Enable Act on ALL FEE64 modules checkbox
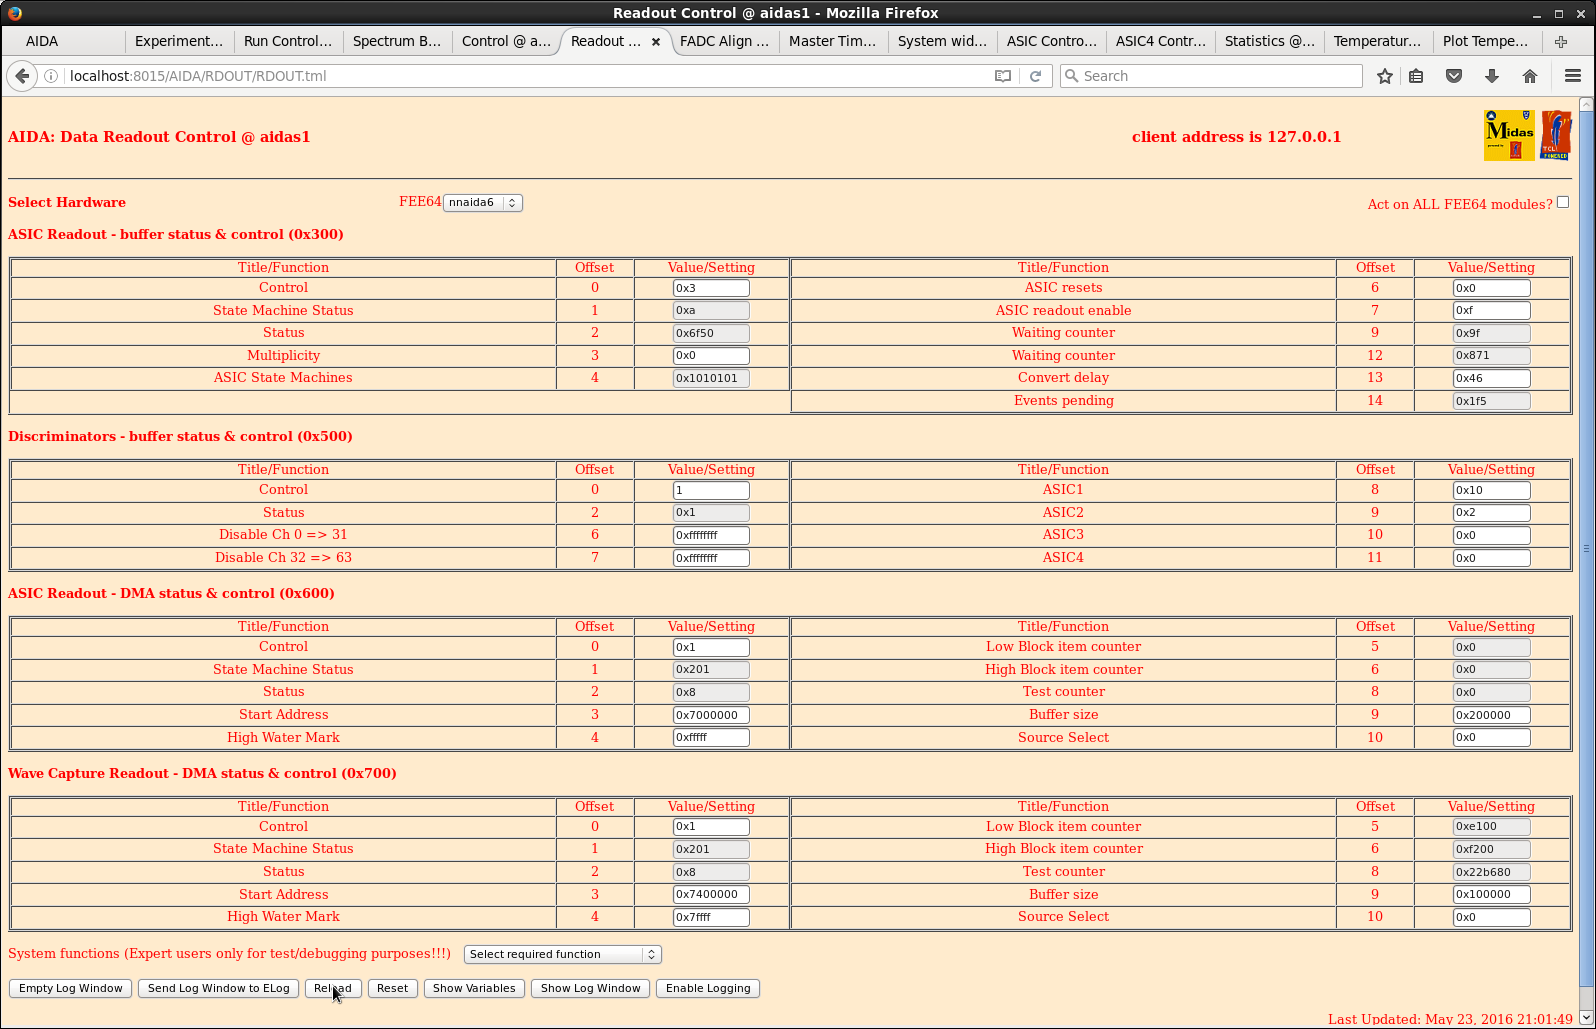The image size is (1596, 1029). coord(1563,202)
